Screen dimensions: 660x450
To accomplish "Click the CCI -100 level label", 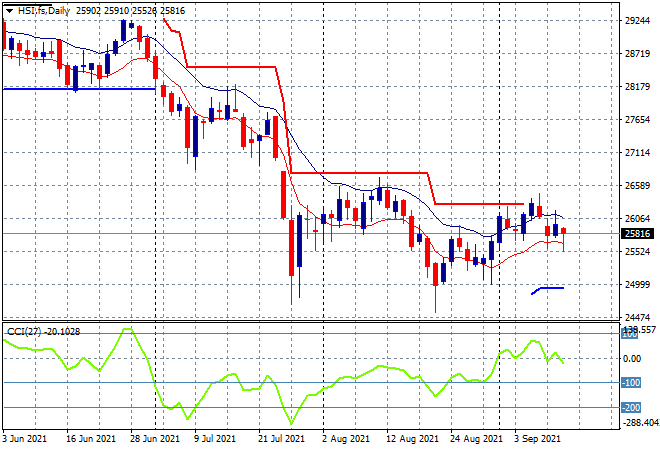I will coord(631,383).
